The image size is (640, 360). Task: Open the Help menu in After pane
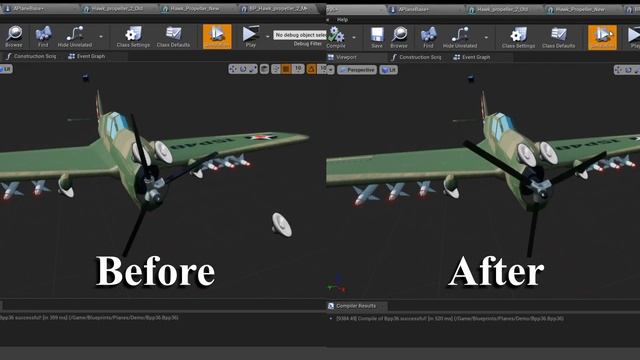[342, 20]
